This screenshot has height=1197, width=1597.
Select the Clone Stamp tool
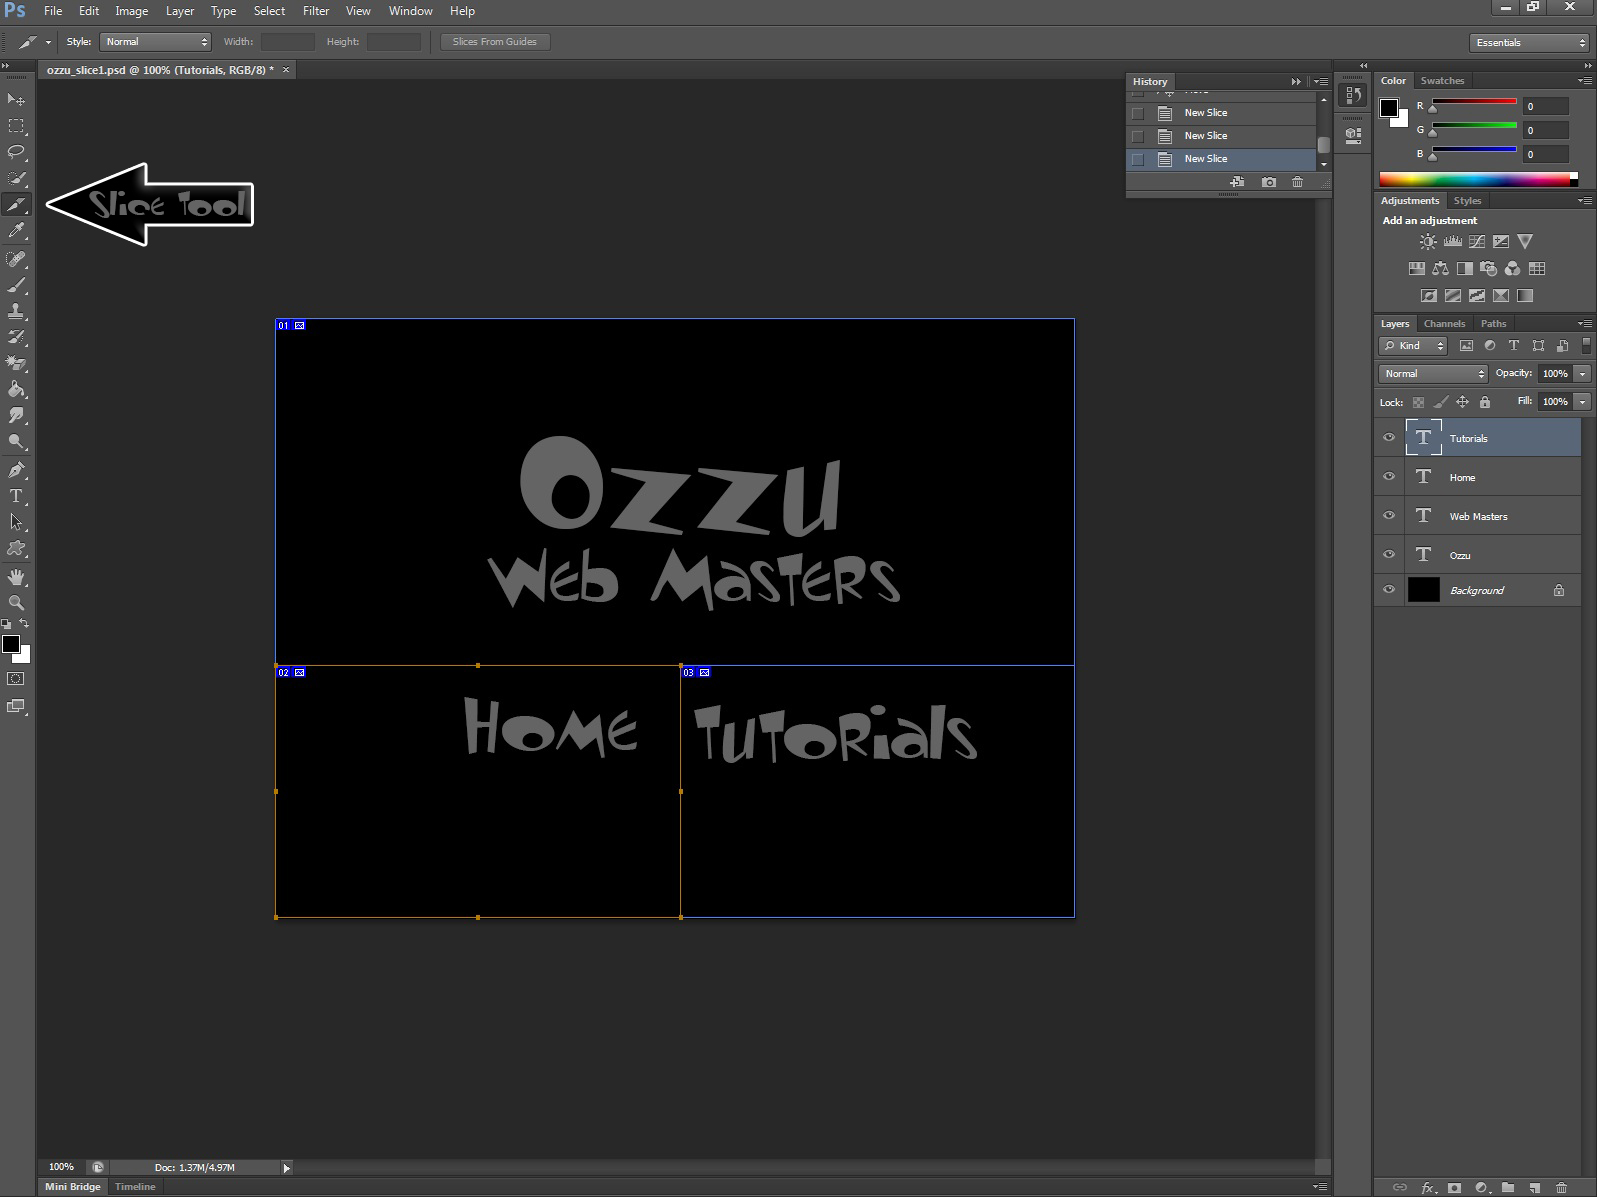[16, 311]
